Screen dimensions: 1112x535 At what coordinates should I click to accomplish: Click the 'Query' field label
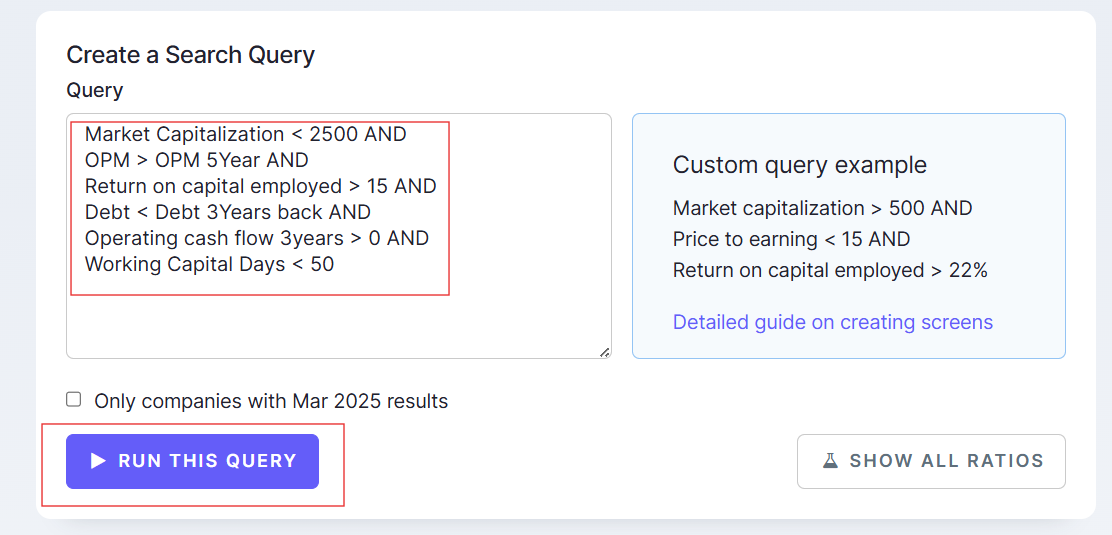(x=95, y=90)
